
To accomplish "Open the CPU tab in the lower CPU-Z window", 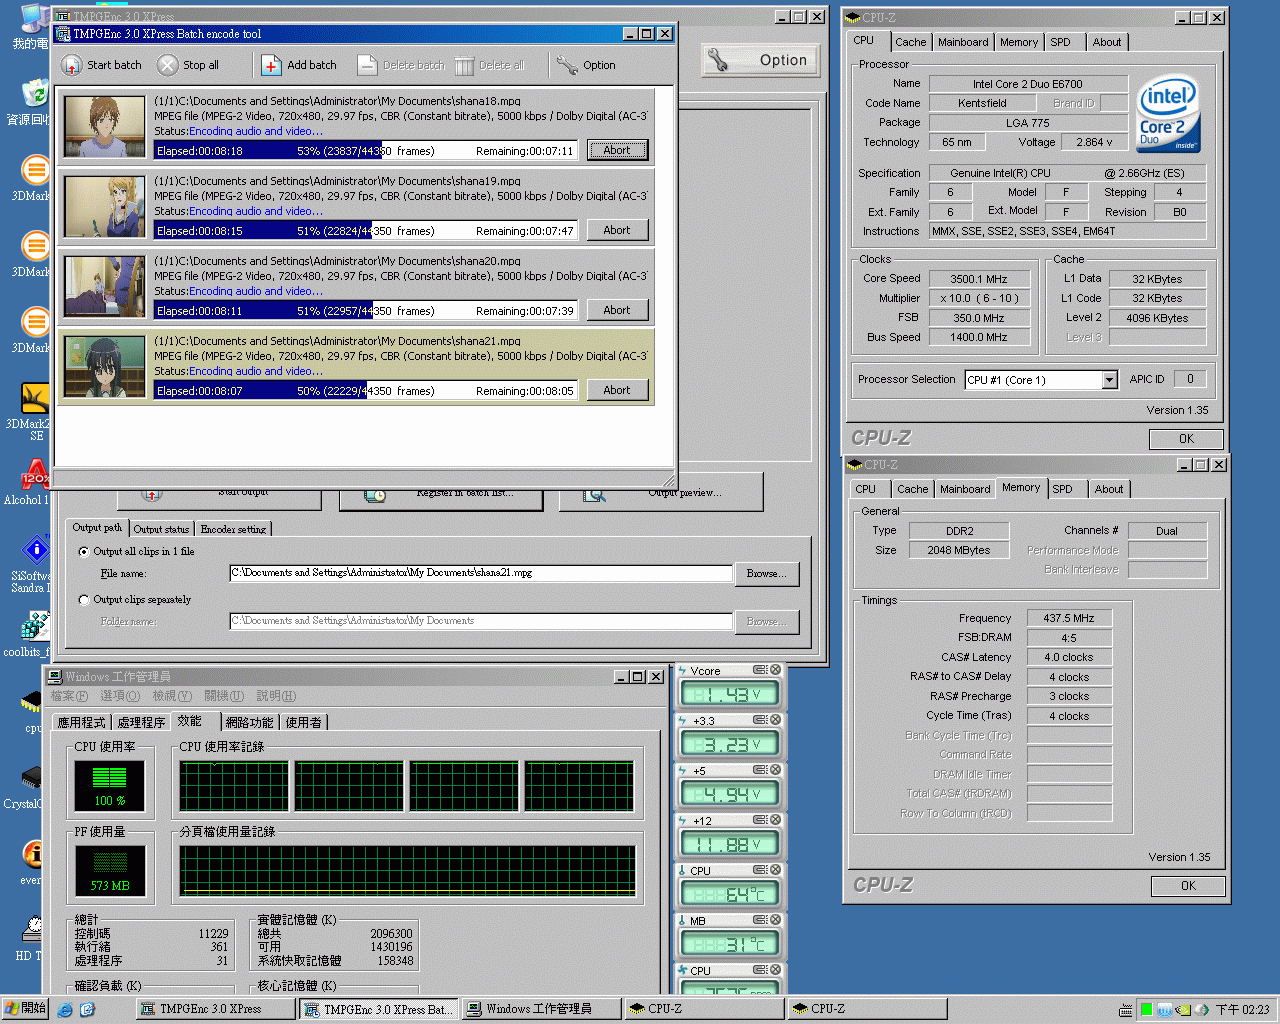I will 866,489.
